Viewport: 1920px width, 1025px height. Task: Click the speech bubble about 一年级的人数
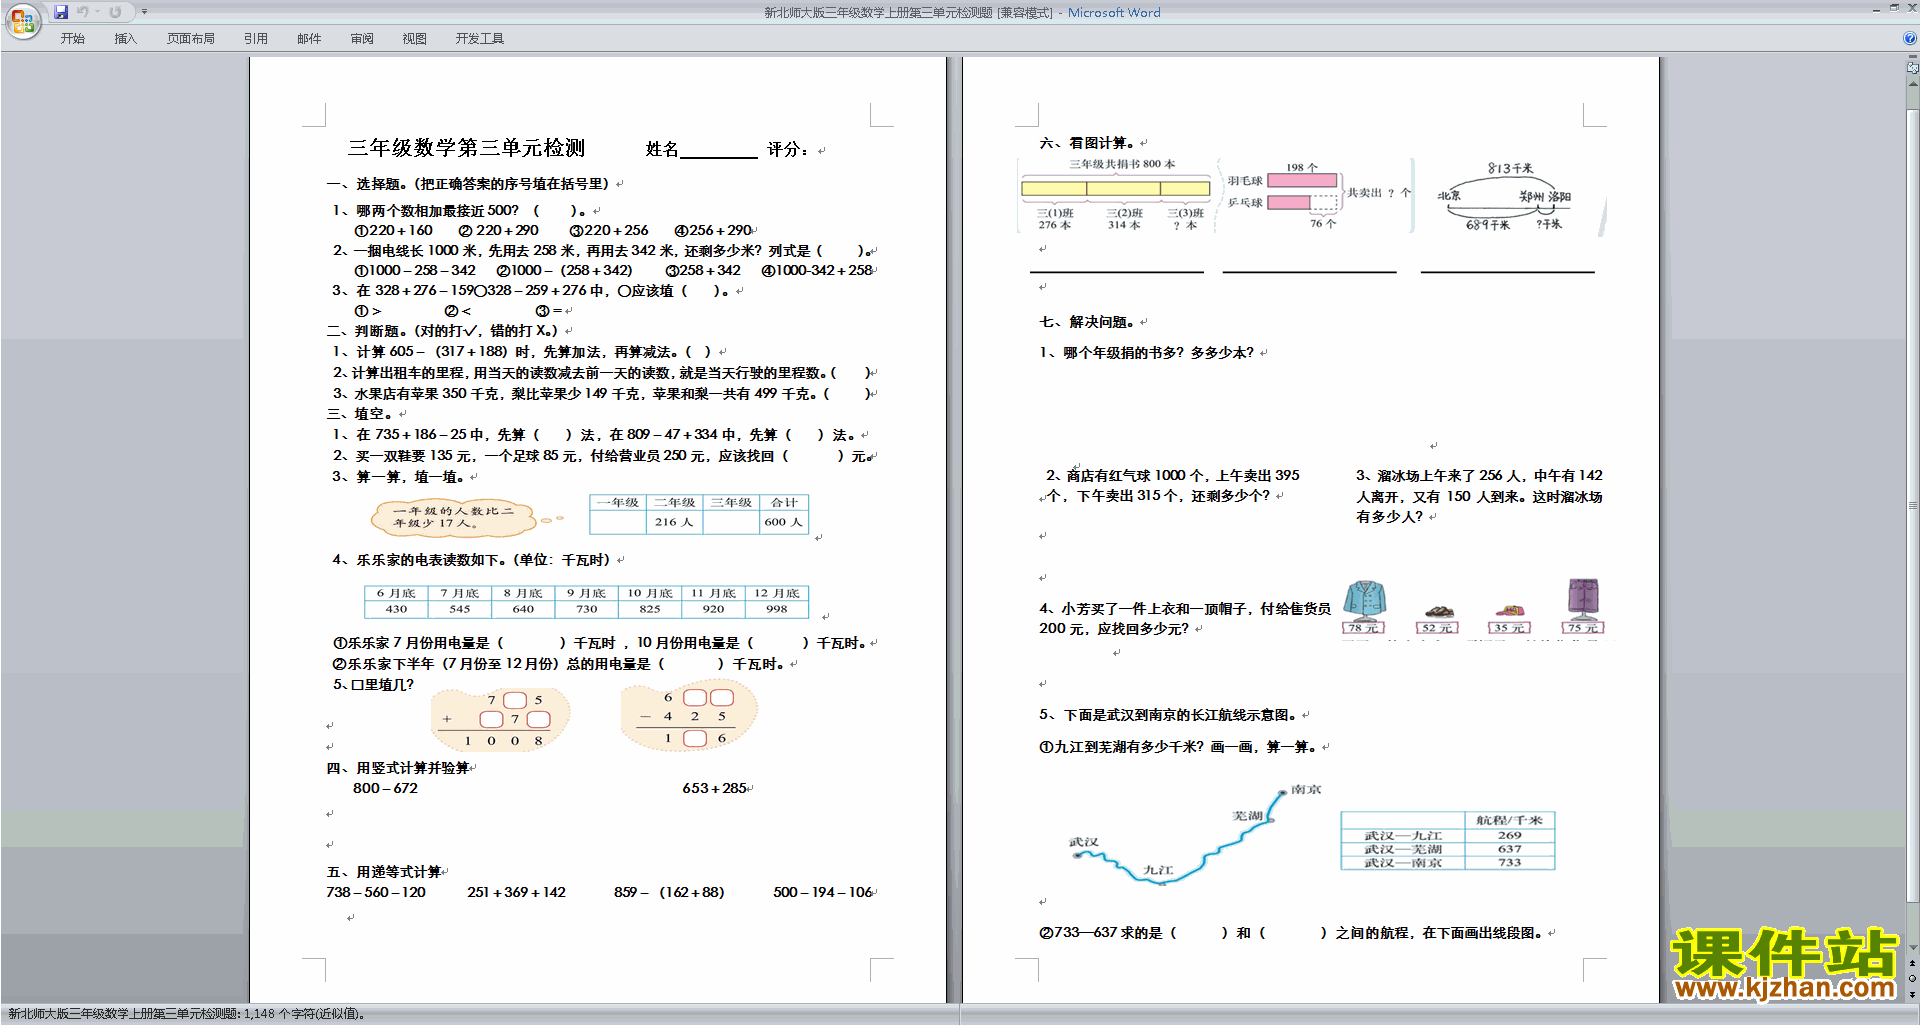click(455, 517)
